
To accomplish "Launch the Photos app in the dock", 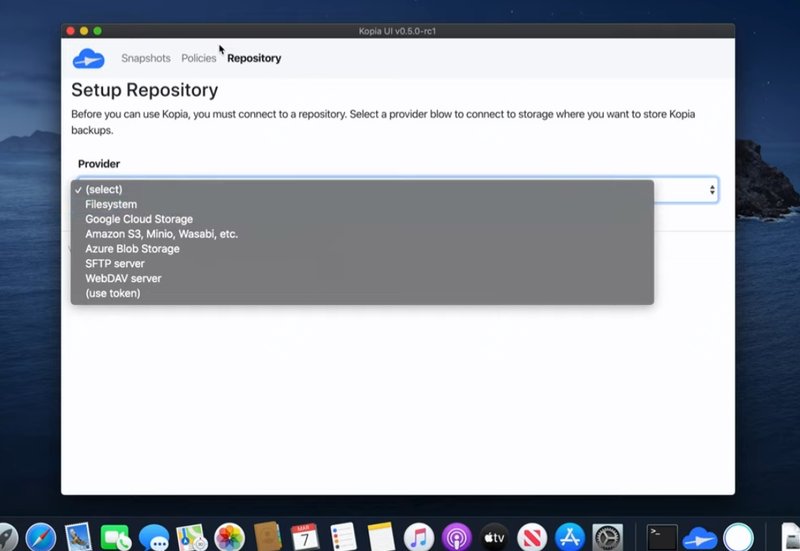I will 230,538.
